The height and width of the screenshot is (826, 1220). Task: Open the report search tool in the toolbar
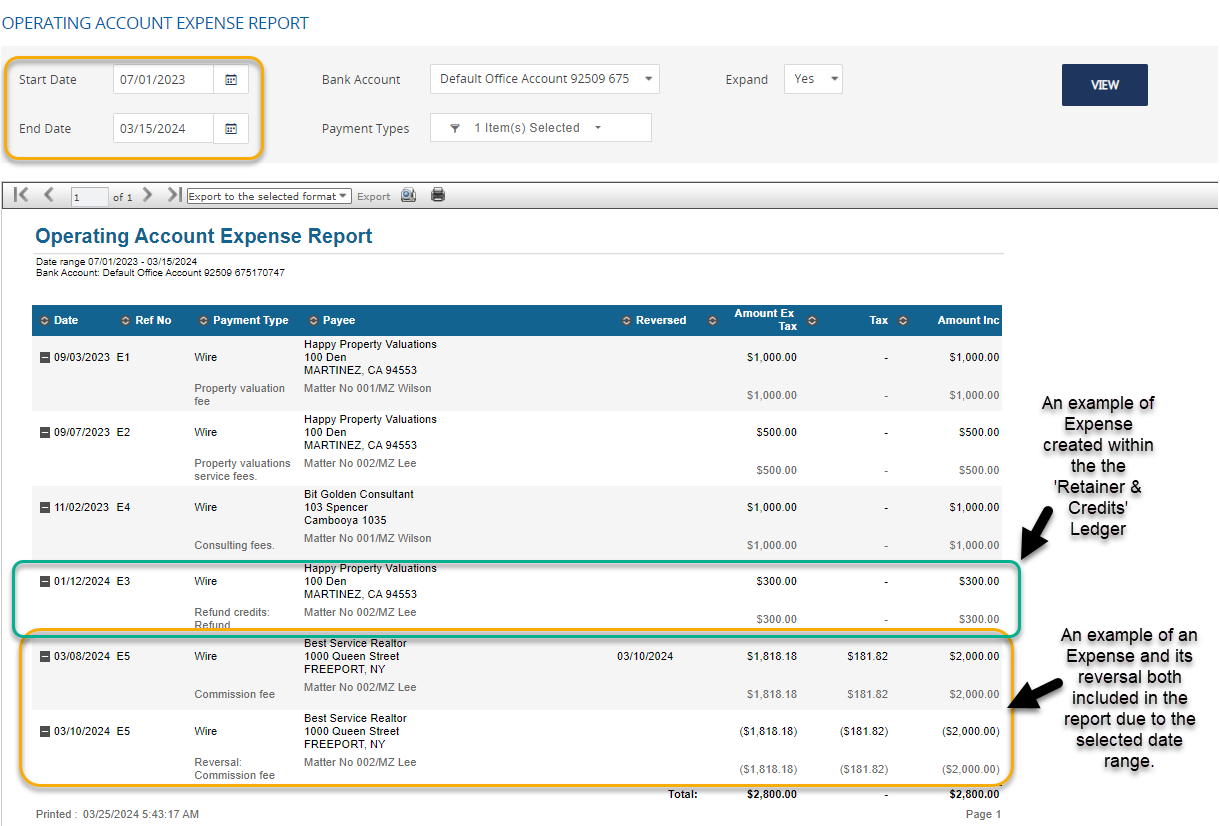pos(408,195)
